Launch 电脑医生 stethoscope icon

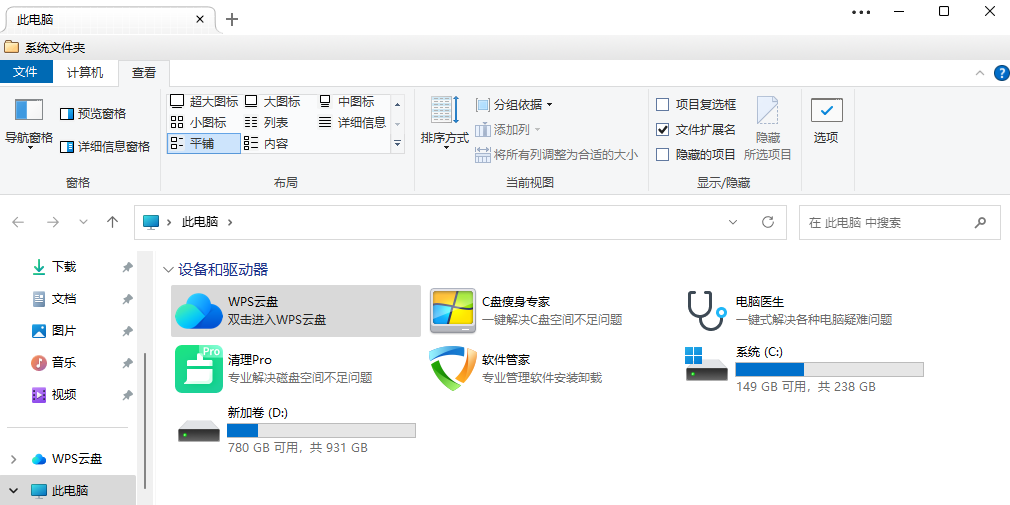(x=707, y=310)
